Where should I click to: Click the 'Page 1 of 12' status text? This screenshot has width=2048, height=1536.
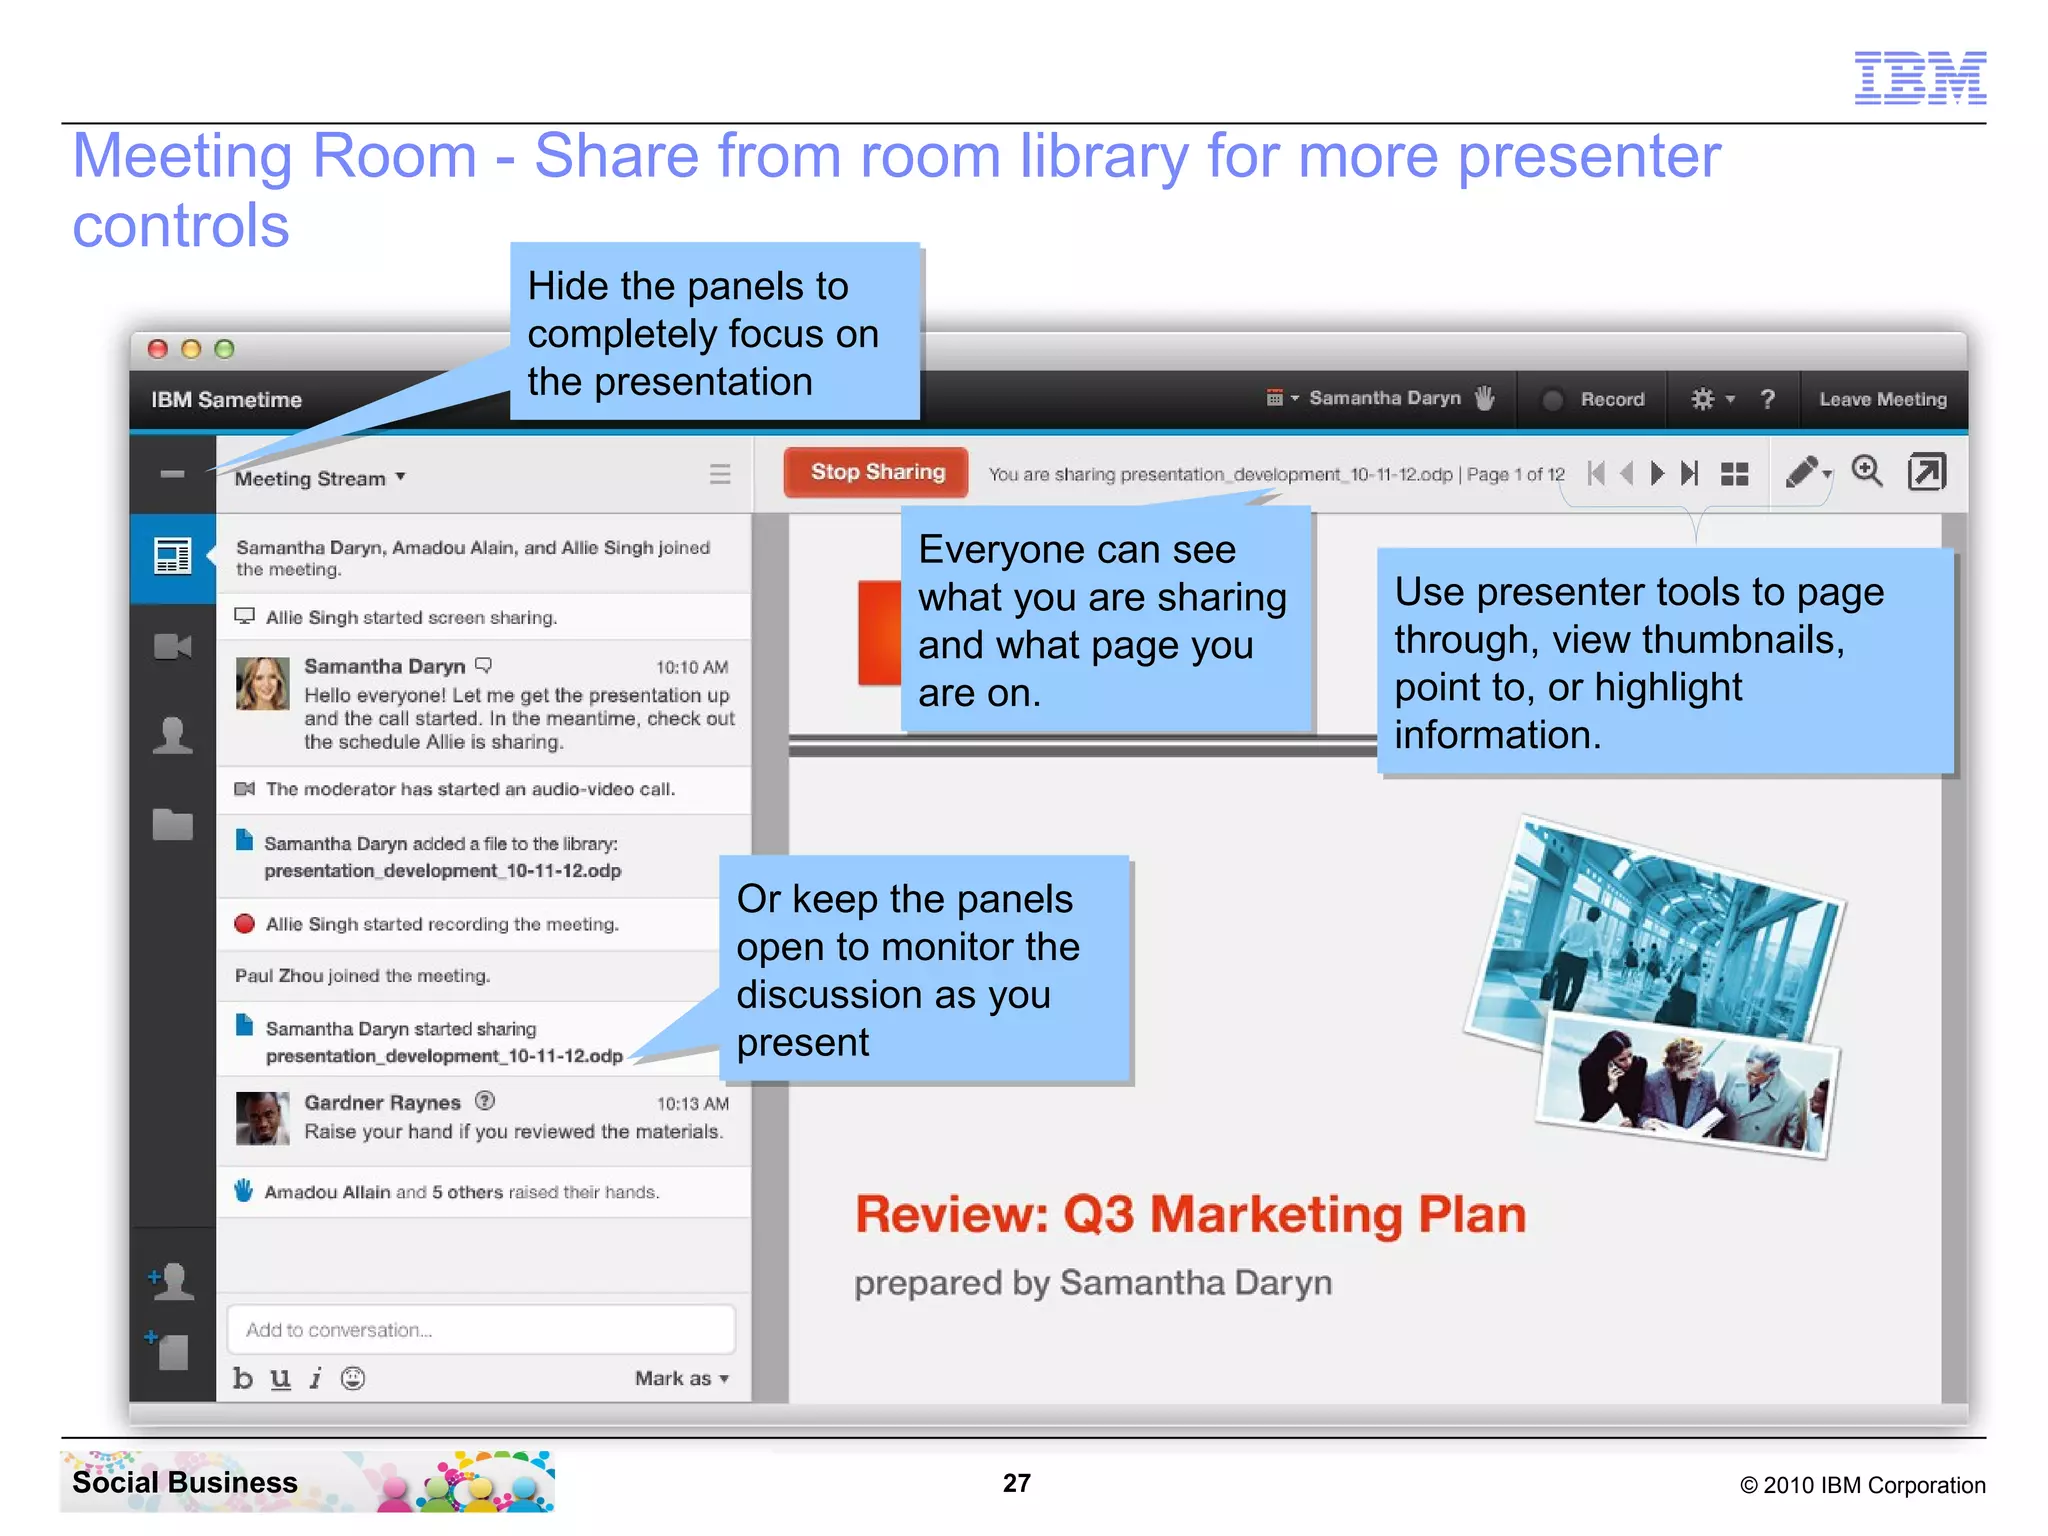pos(1515,474)
